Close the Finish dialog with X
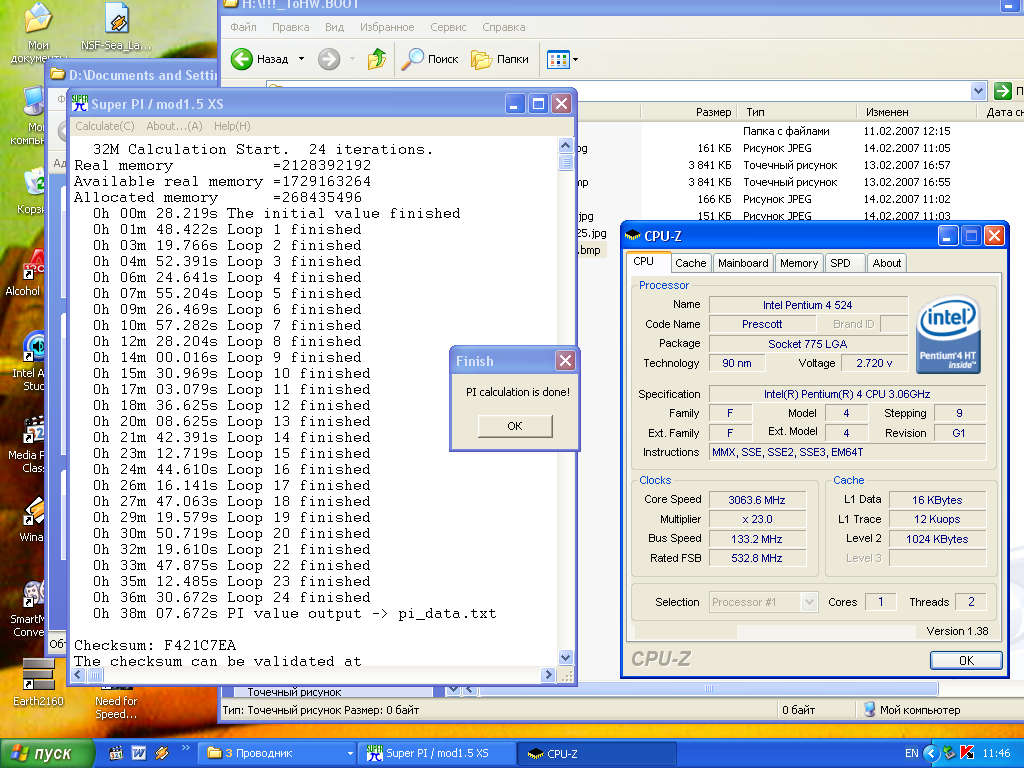1024x768 pixels. 566,360
